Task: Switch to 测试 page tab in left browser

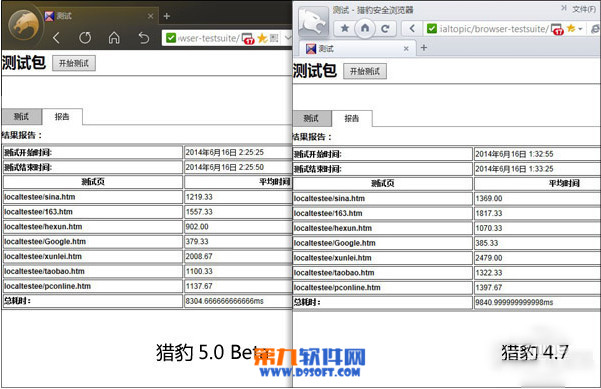Action: pos(21,117)
